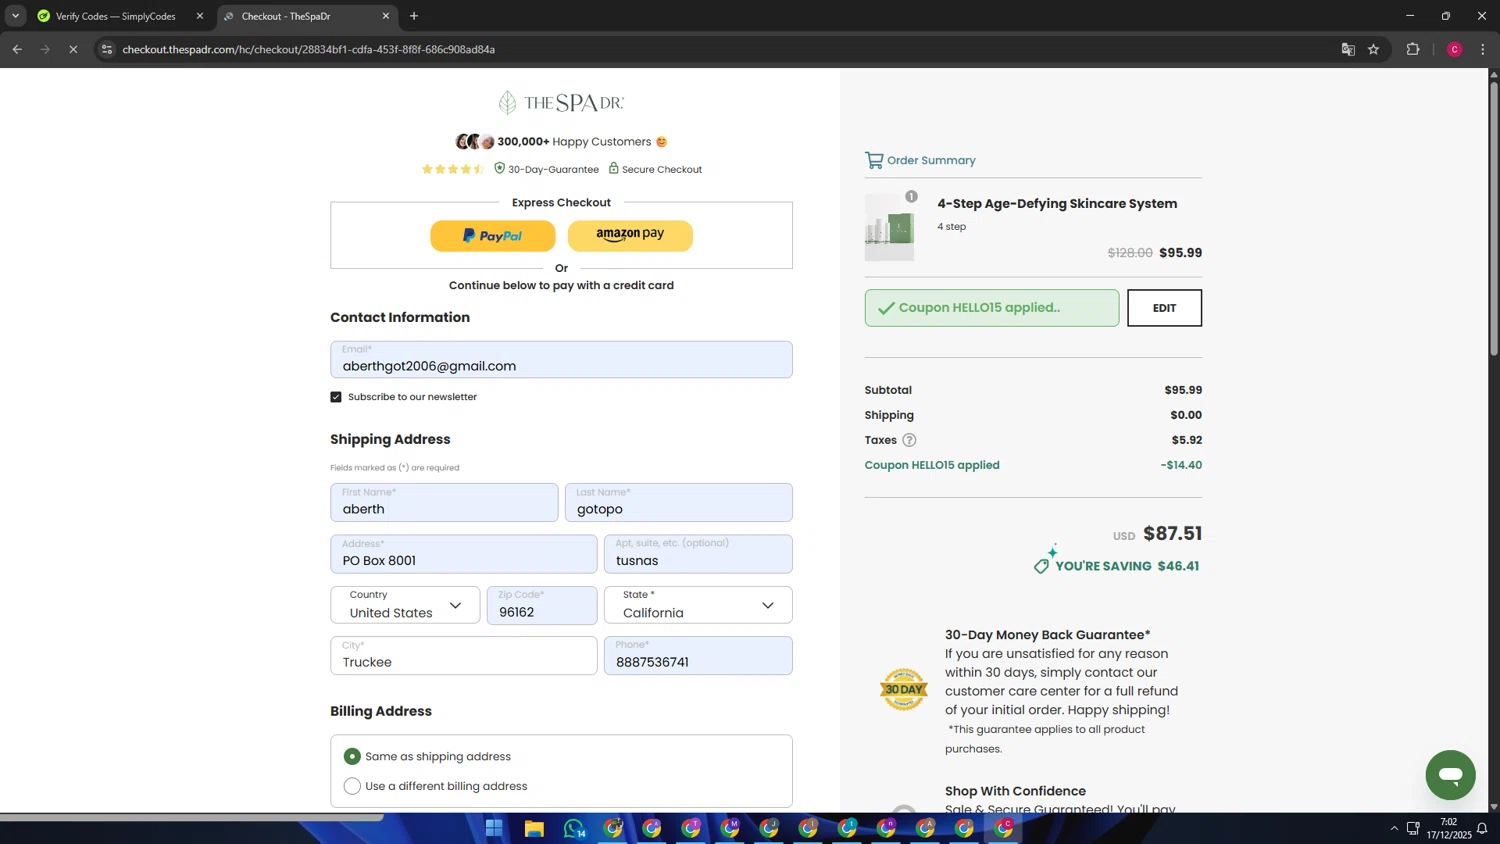Open Windows Start menu
This screenshot has height=844, width=1500.
(494, 828)
